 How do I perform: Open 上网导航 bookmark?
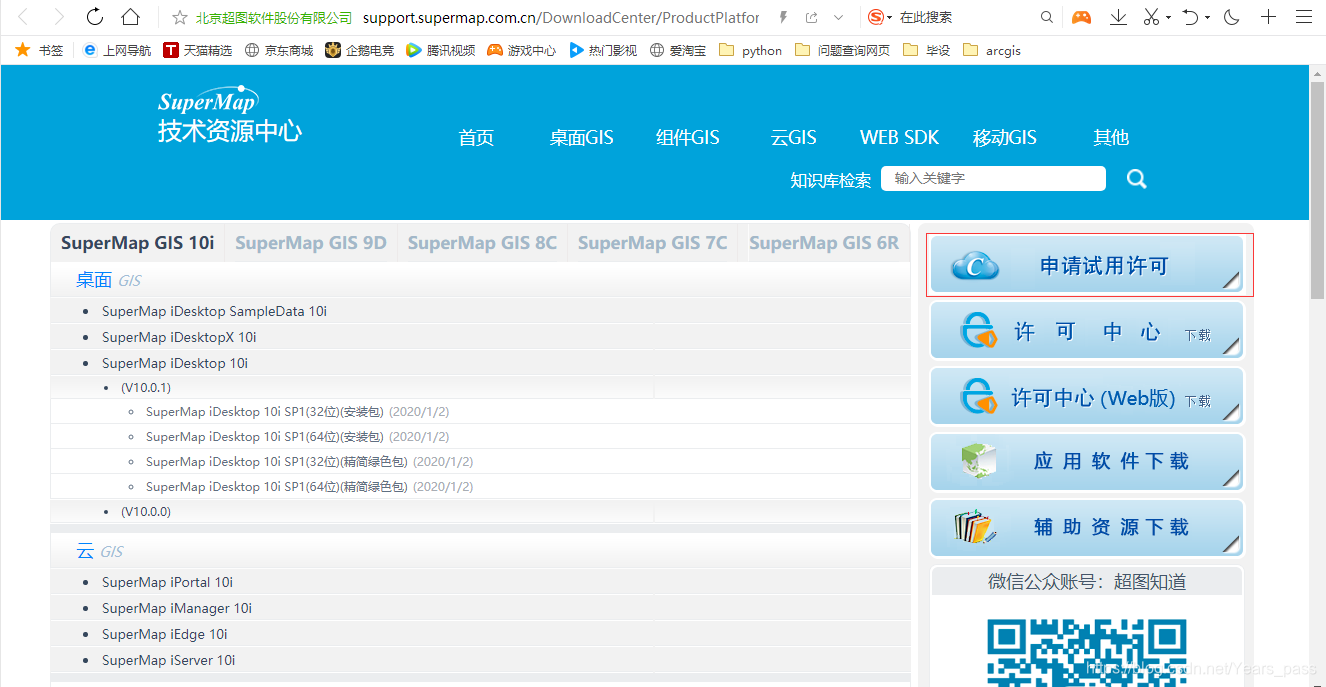tap(117, 50)
